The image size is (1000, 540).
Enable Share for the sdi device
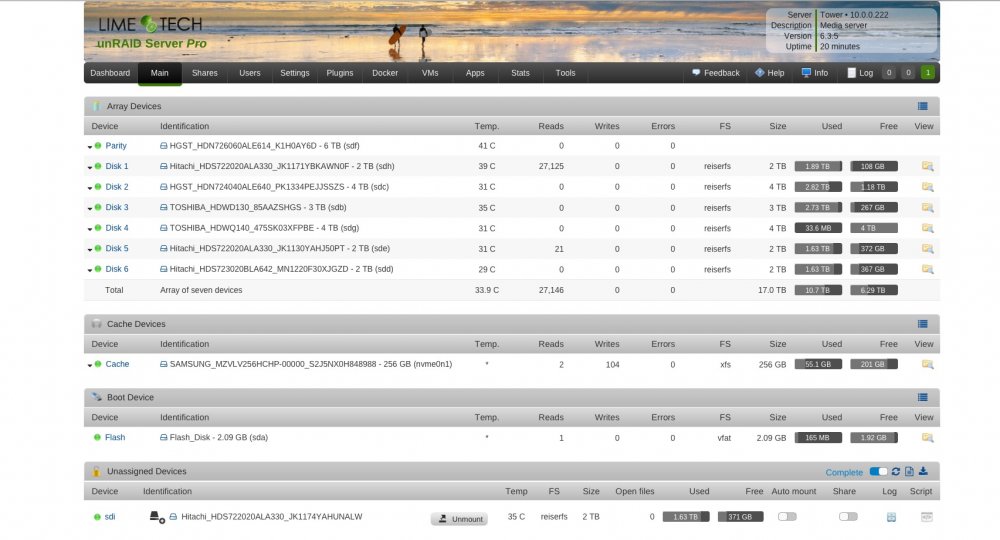coord(848,517)
